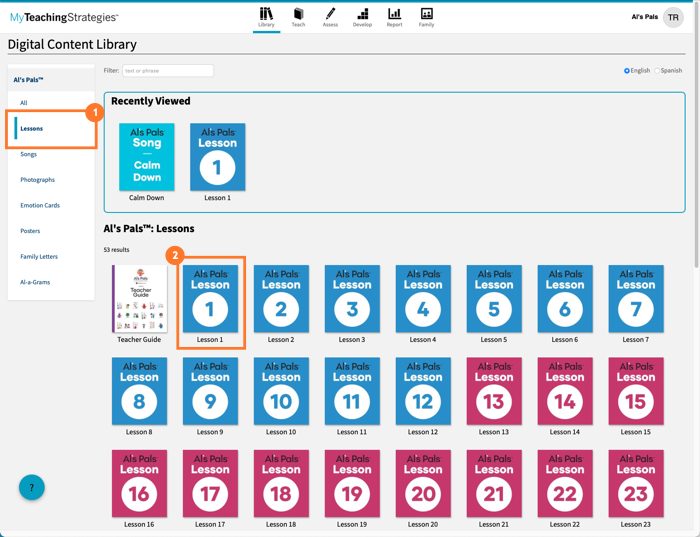The image size is (700, 537).
Task: Open the TR user profile avatar
Action: 673,17
